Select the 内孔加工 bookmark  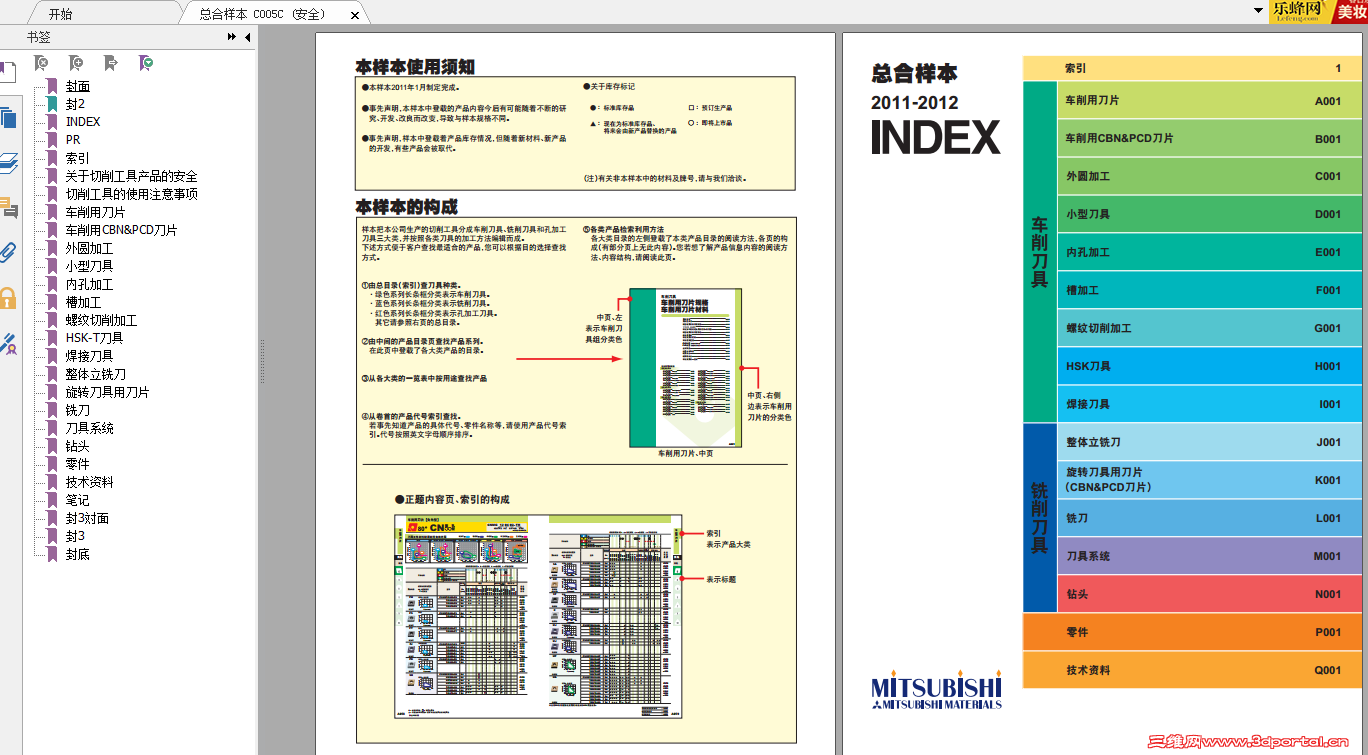90,284
